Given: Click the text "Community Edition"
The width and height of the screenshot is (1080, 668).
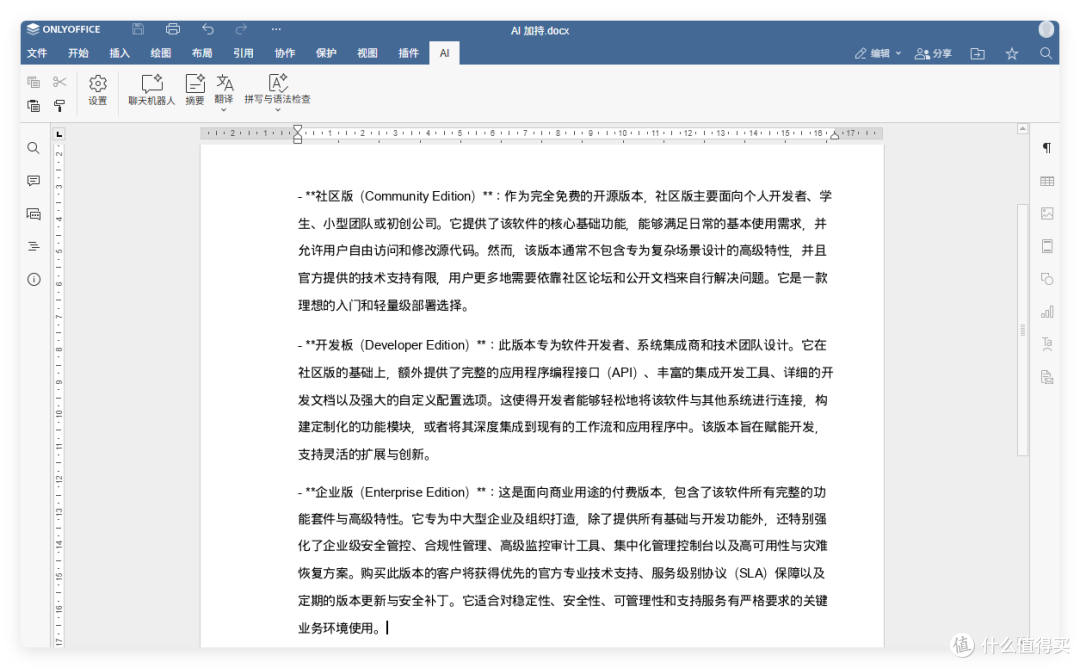Looking at the screenshot, I should click(x=419, y=196).
